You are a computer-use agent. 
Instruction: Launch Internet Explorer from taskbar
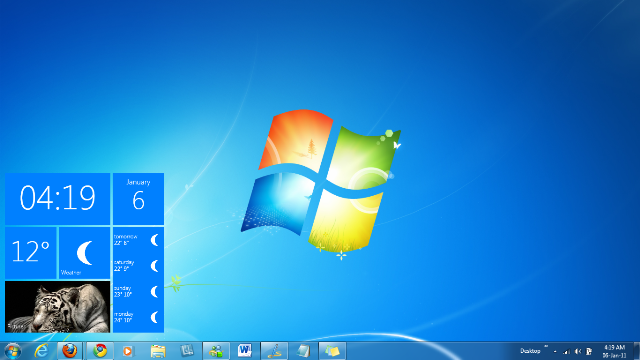coord(41,351)
